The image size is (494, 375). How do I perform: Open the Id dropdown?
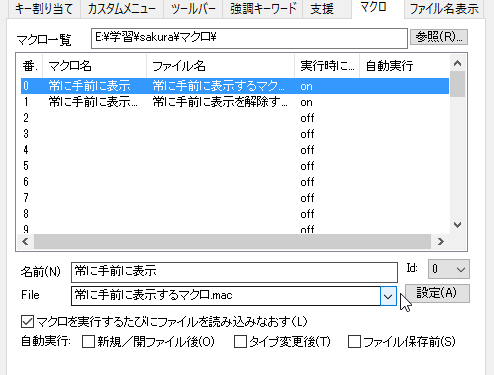coord(449,269)
